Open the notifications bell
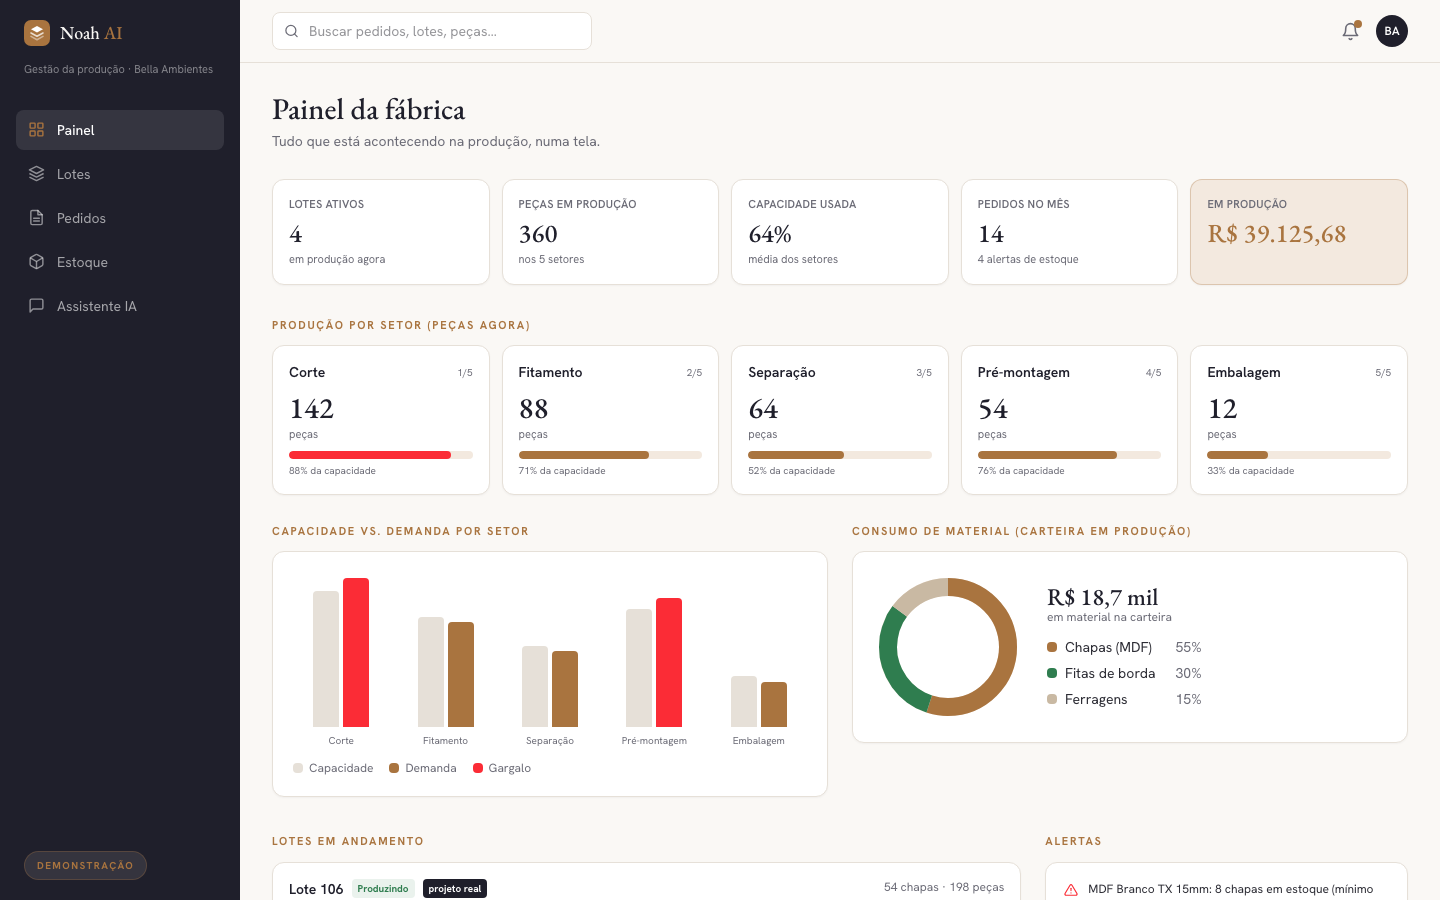 pos(1350,31)
